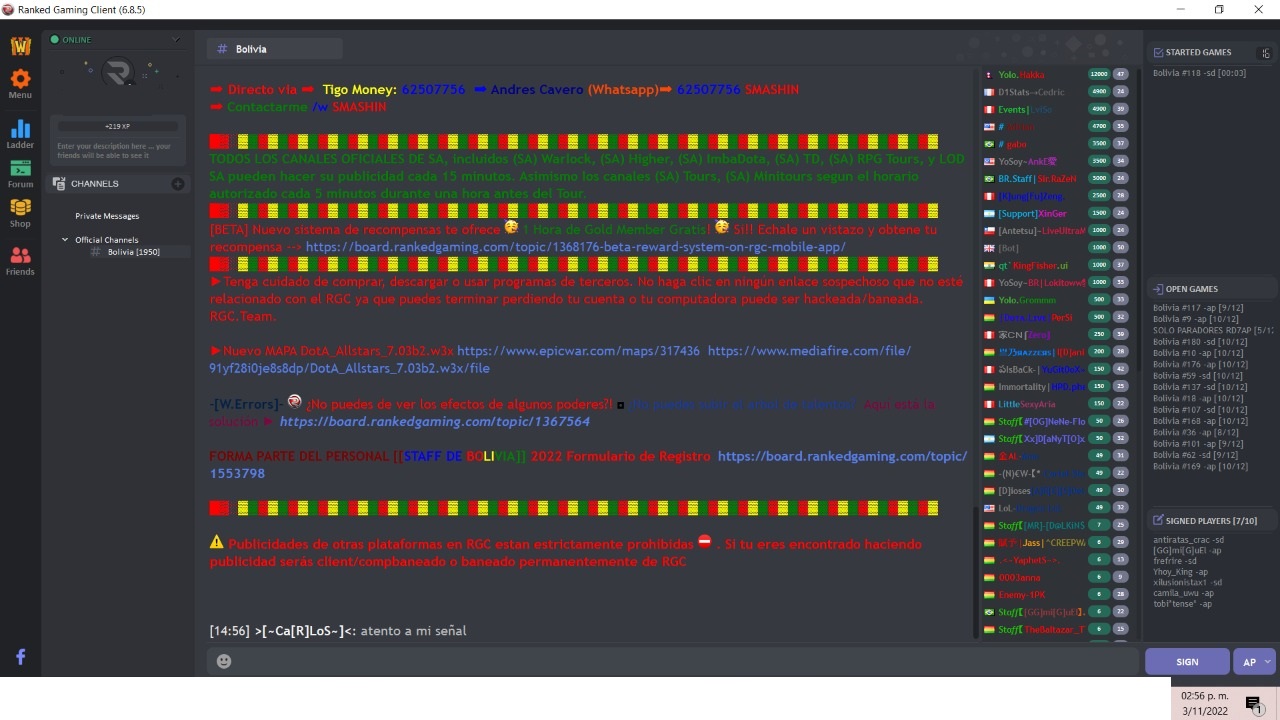Select the Bolivia chat tab

coord(275,49)
